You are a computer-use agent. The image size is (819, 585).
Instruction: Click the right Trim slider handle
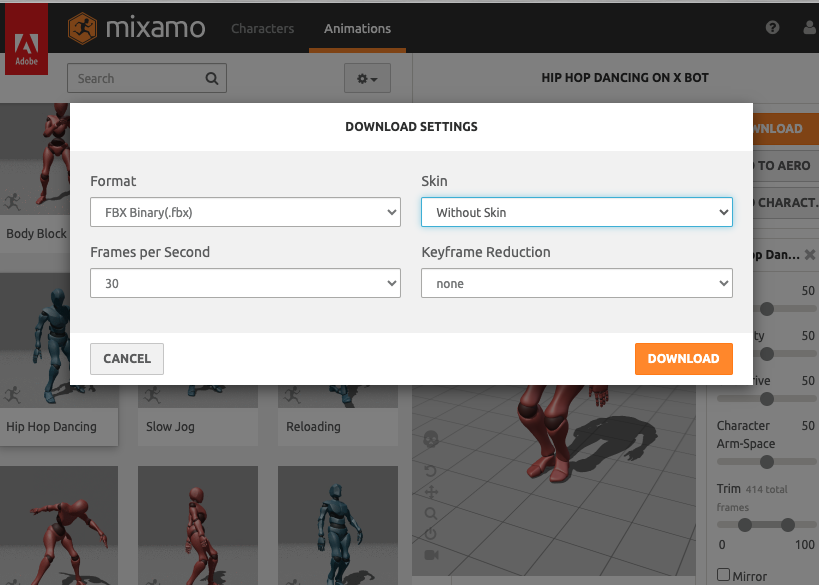click(x=788, y=524)
